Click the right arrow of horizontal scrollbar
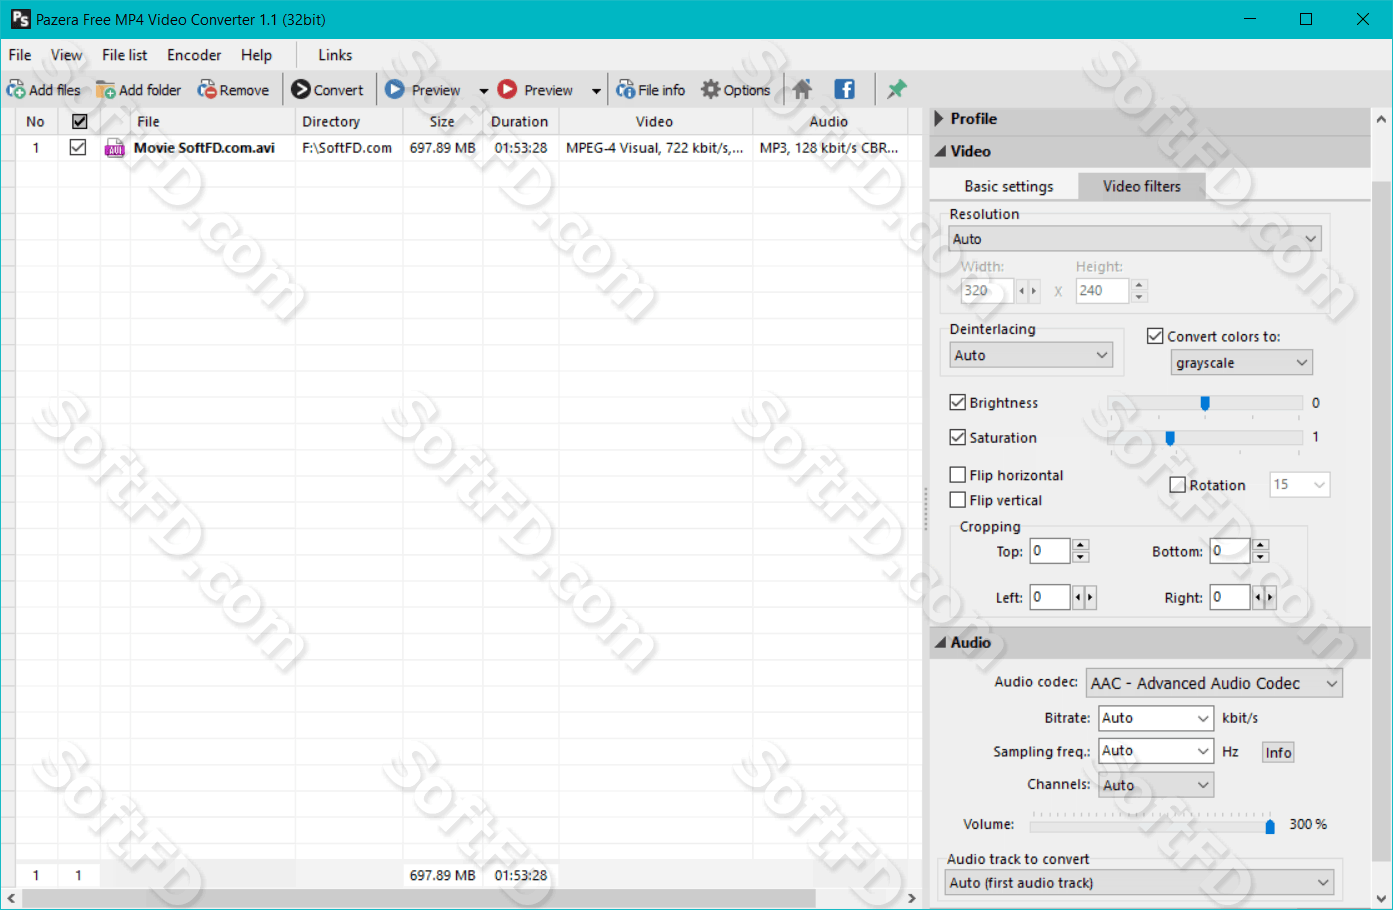The height and width of the screenshot is (910, 1393). pyautogui.click(x=911, y=898)
